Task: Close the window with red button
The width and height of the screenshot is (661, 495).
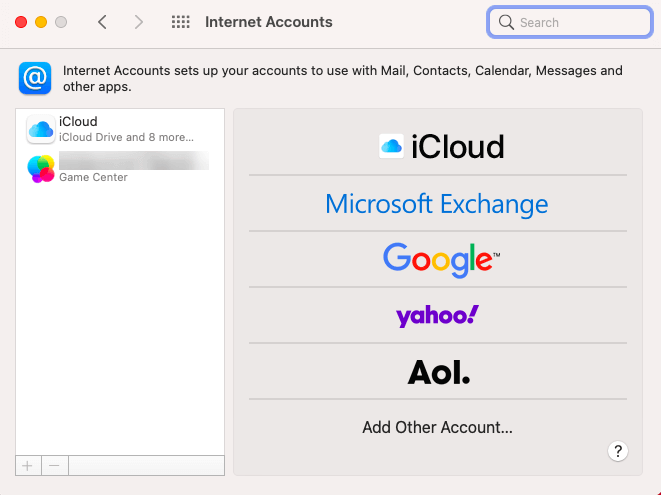Action: 21,22
